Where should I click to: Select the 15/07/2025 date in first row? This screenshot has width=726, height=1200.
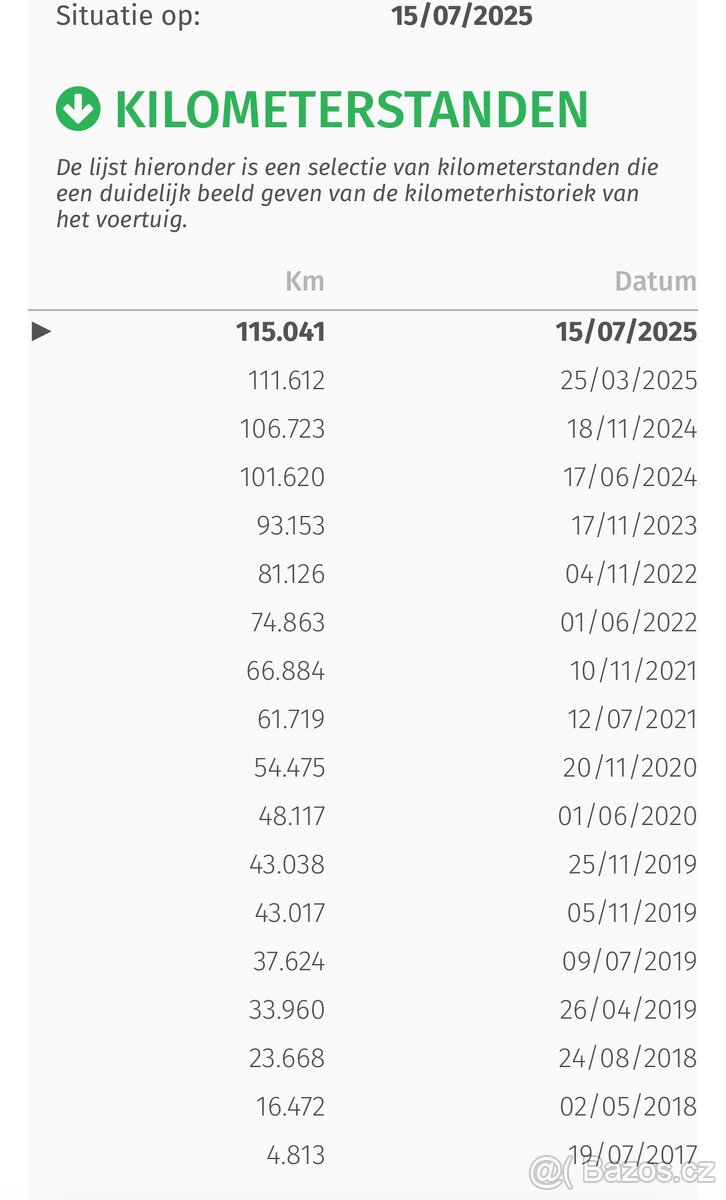pyautogui.click(x=626, y=332)
